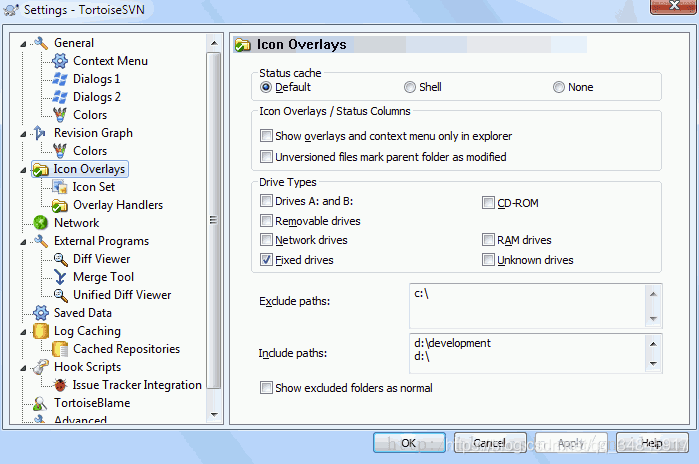Click the tree panel scroll up arrow
The width and height of the screenshot is (699, 464).
[214, 43]
